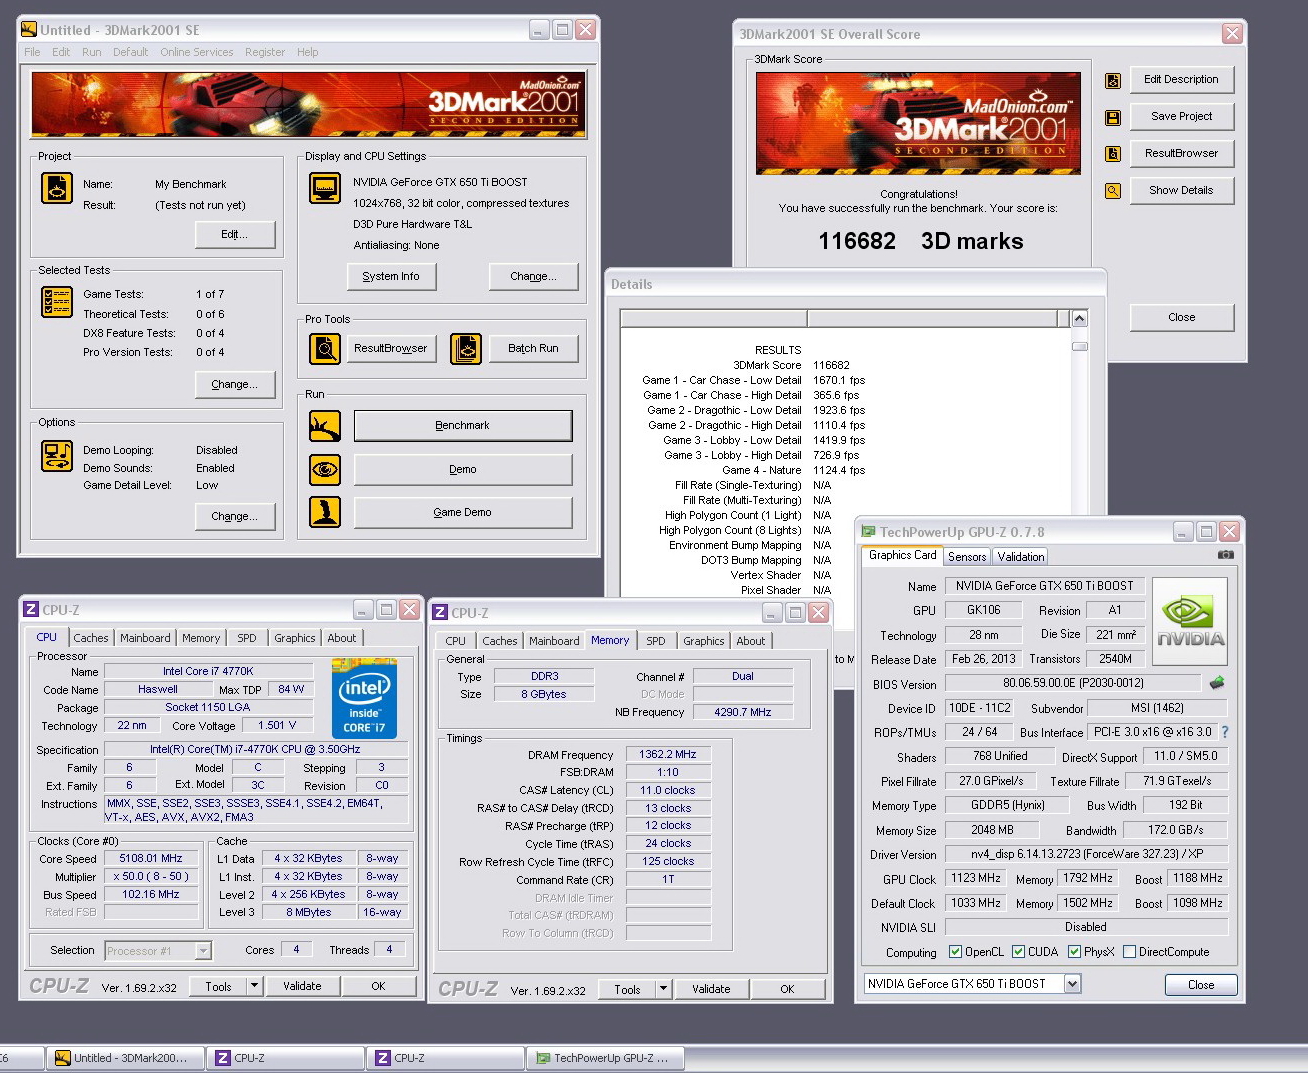Image resolution: width=1308 pixels, height=1073 pixels.
Task: Click the Validate button in left CPU-Z
Action: pos(302,986)
